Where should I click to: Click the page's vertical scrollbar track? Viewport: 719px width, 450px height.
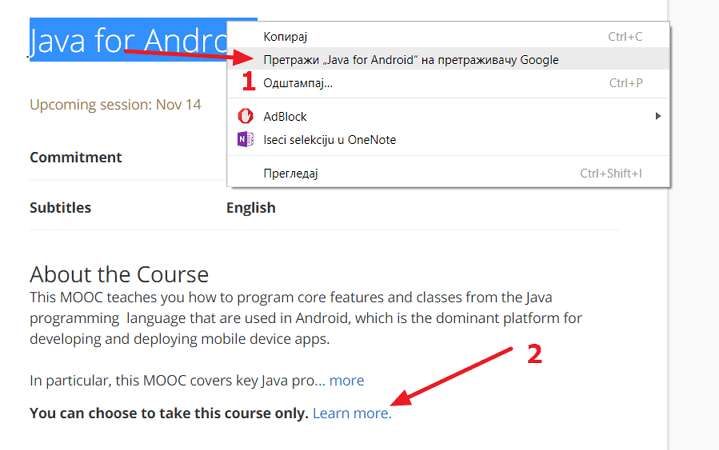(693, 225)
